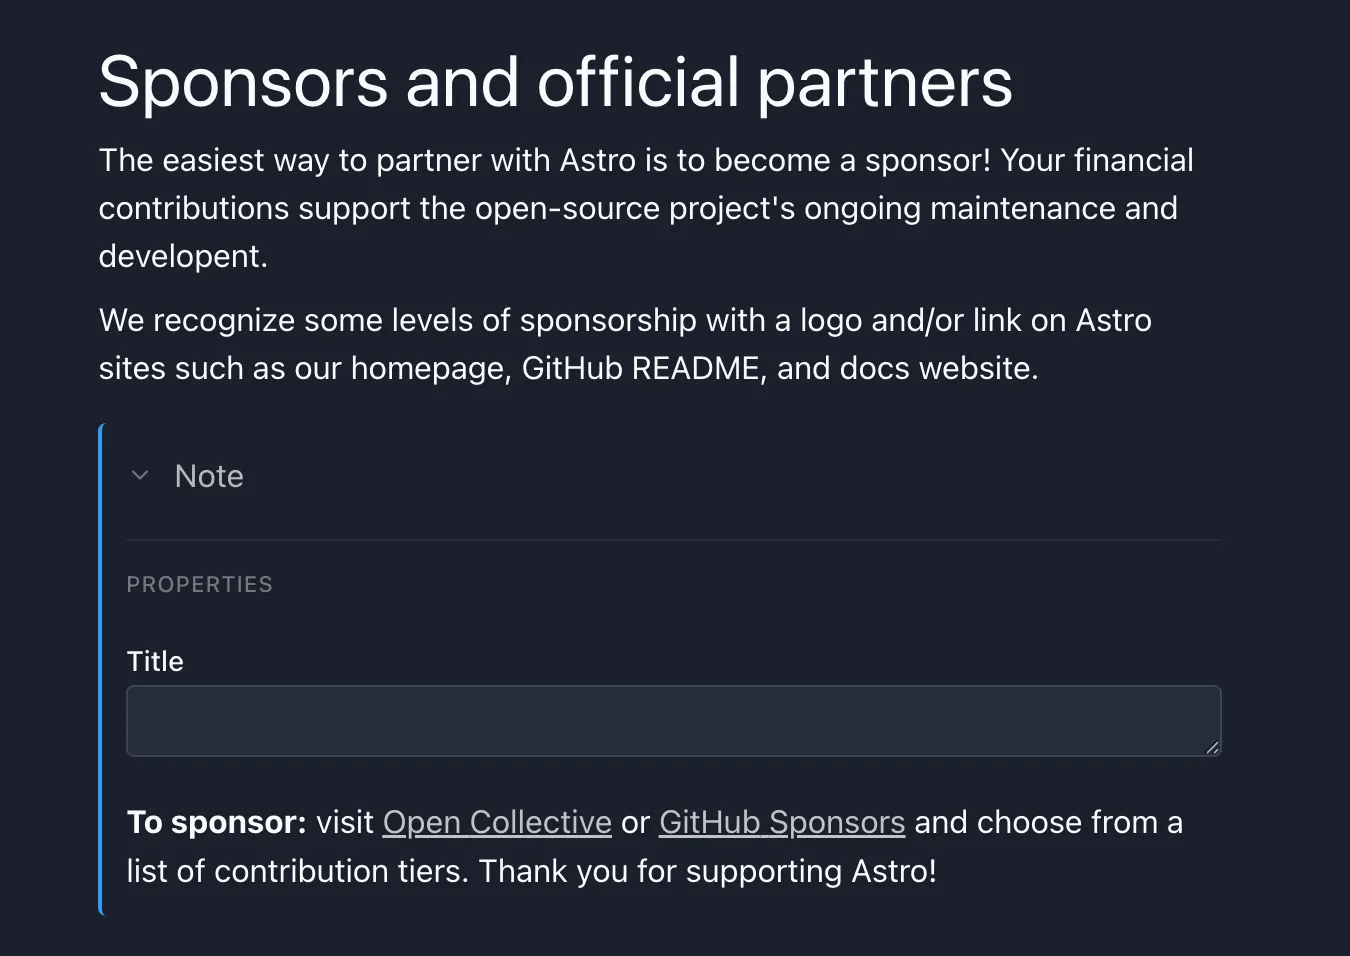Click "list of contribution tiers" text
Screen dimensions: 1350x956
[x=296, y=871]
